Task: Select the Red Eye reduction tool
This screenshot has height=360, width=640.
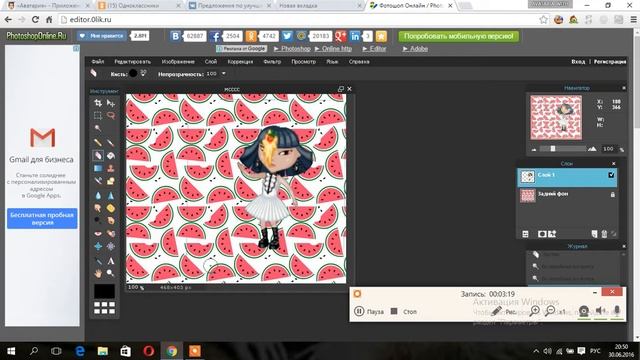Action: [x=98, y=233]
